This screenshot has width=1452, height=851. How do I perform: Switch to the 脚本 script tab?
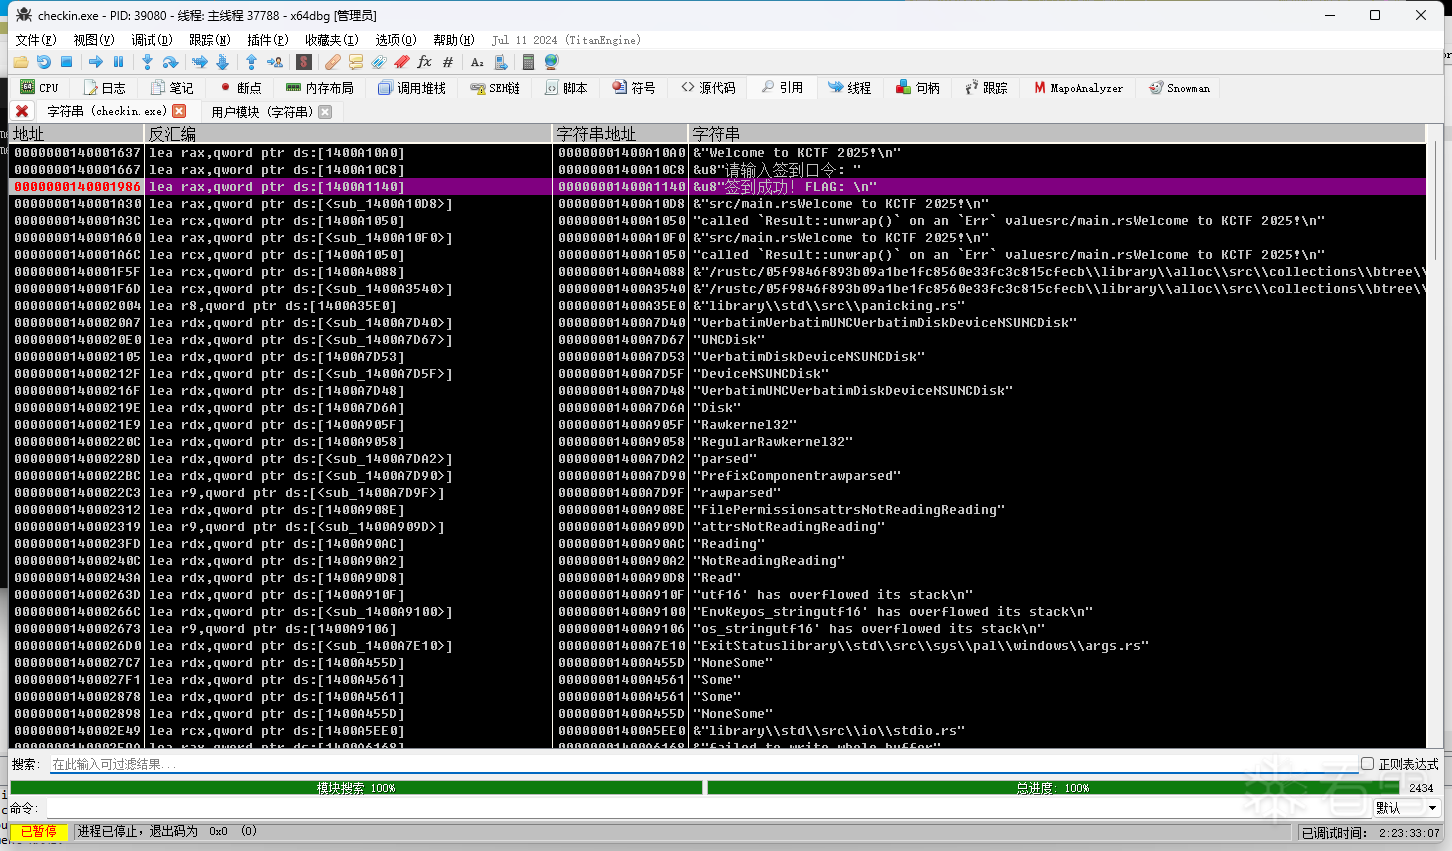click(x=566, y=88)
